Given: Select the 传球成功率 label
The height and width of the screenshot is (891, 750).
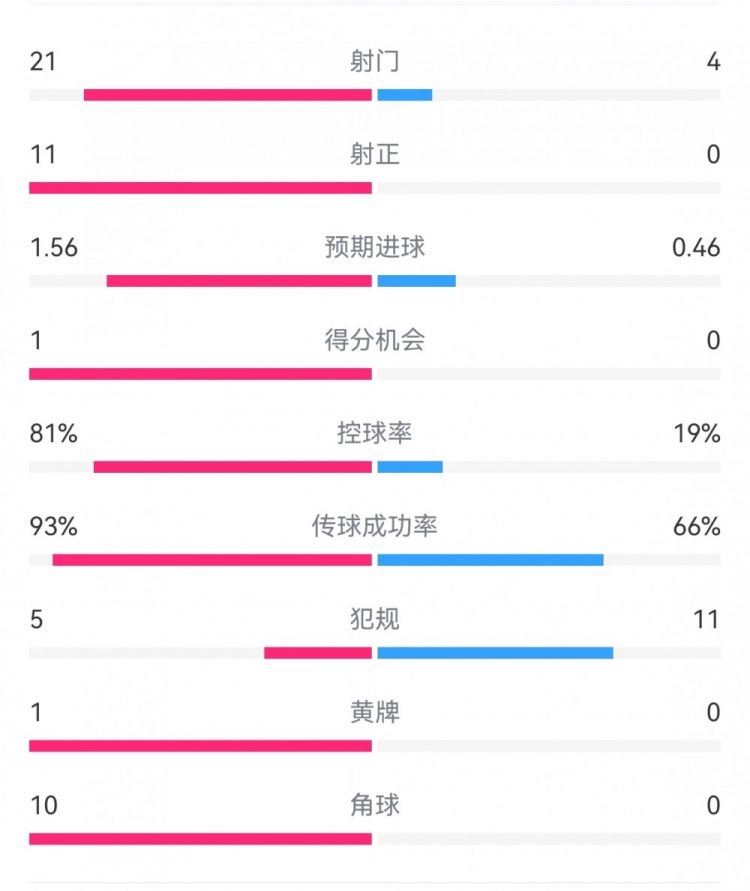Looking at the screenshot, I should (375, 526).
